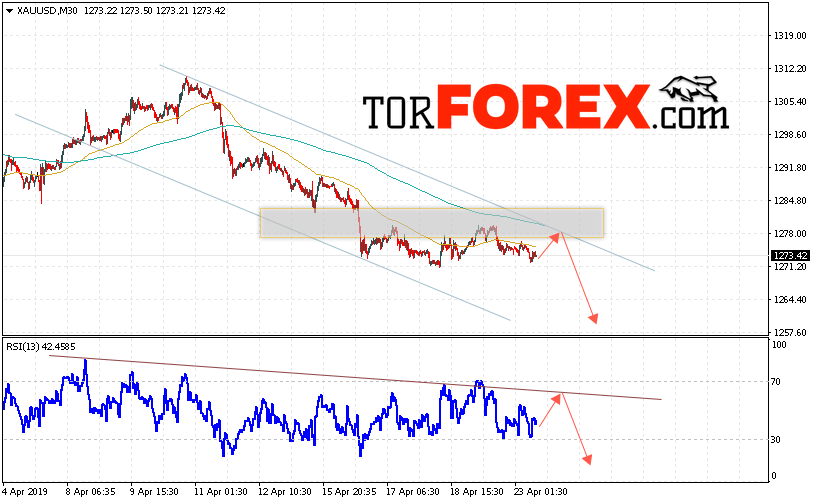Viewport: 814px width, 503px height.
Task: Click the 1278.00 price axis value
Action: (x=789, y=234)
